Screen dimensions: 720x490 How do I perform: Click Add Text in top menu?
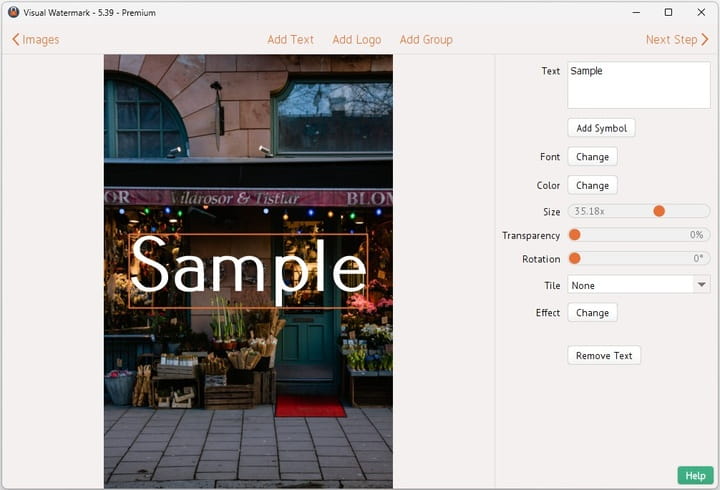[x=290, y=40]
